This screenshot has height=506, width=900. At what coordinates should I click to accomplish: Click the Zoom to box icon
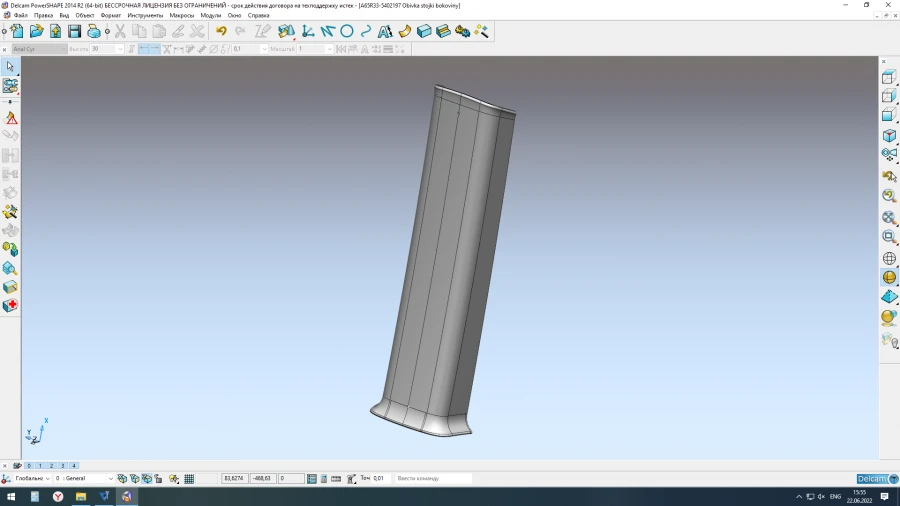(889, 237)
